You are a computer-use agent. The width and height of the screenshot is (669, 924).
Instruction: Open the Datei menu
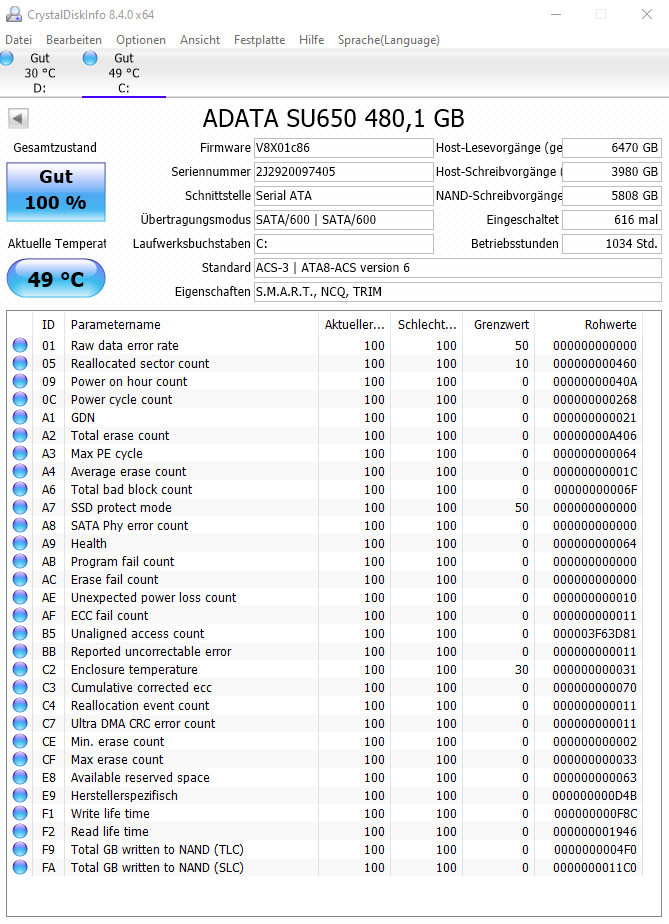(18, 39)
